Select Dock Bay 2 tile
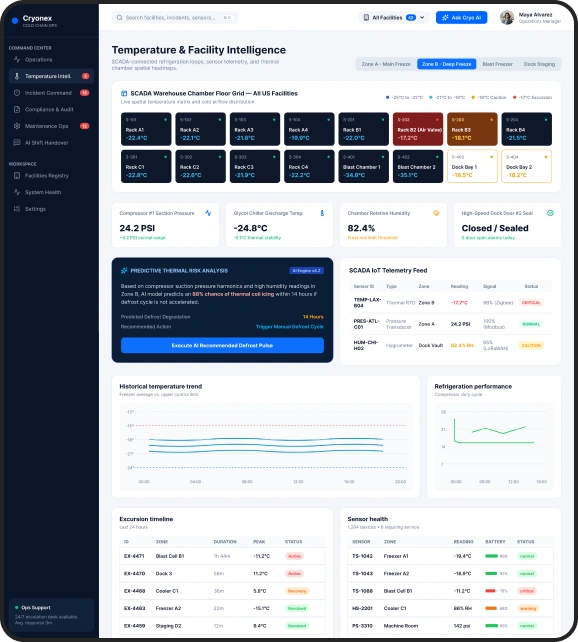This screenshot has height=642, width=578. click(527, 166)
